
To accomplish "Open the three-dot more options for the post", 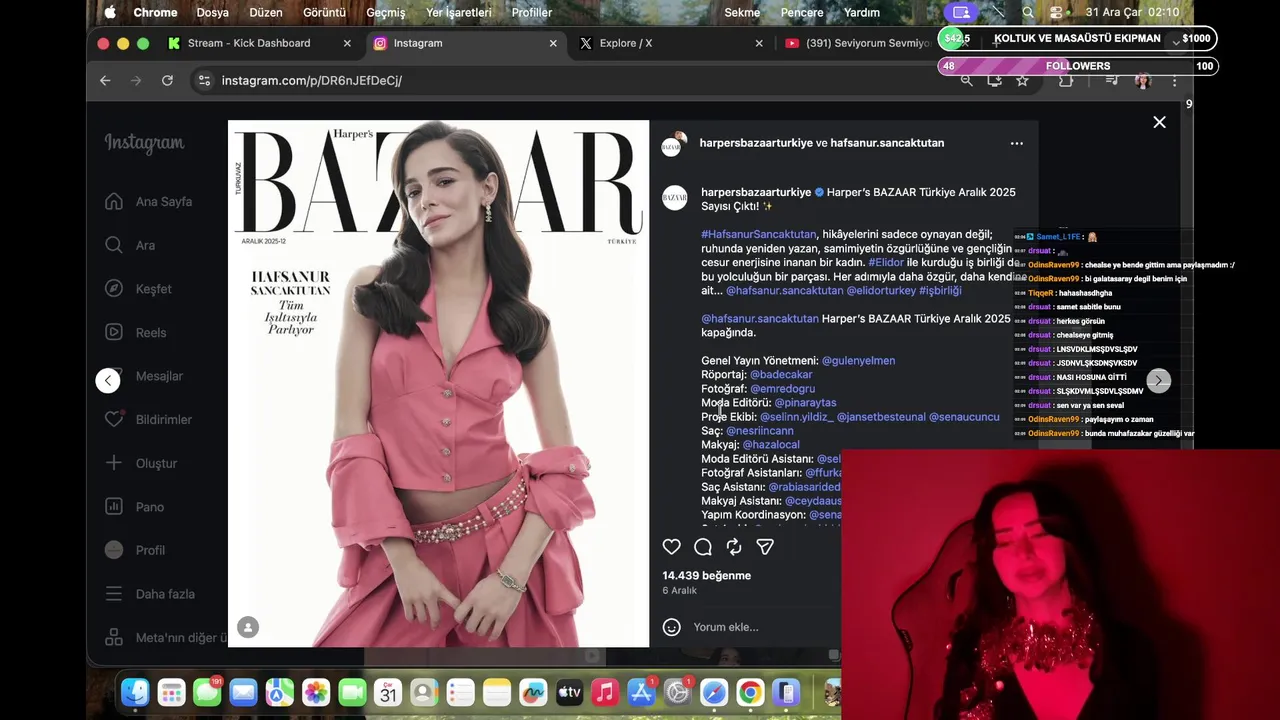I will (x=1016, y=143).
